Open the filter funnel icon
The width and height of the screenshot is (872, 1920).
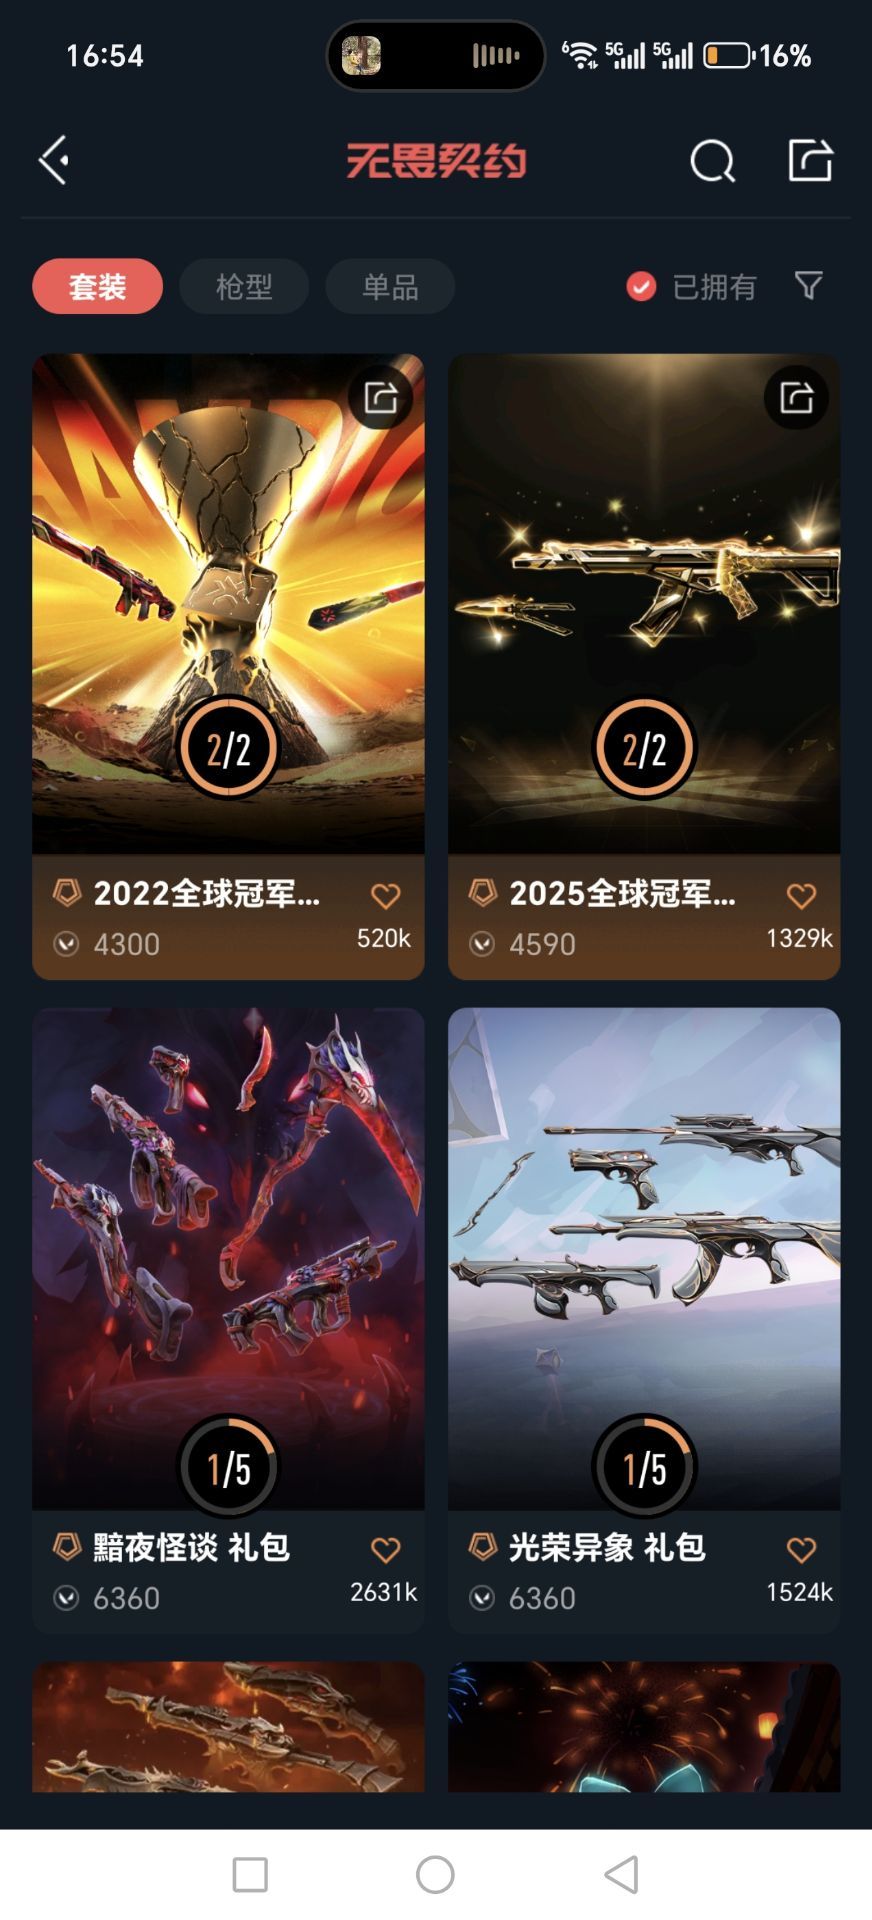809,286
